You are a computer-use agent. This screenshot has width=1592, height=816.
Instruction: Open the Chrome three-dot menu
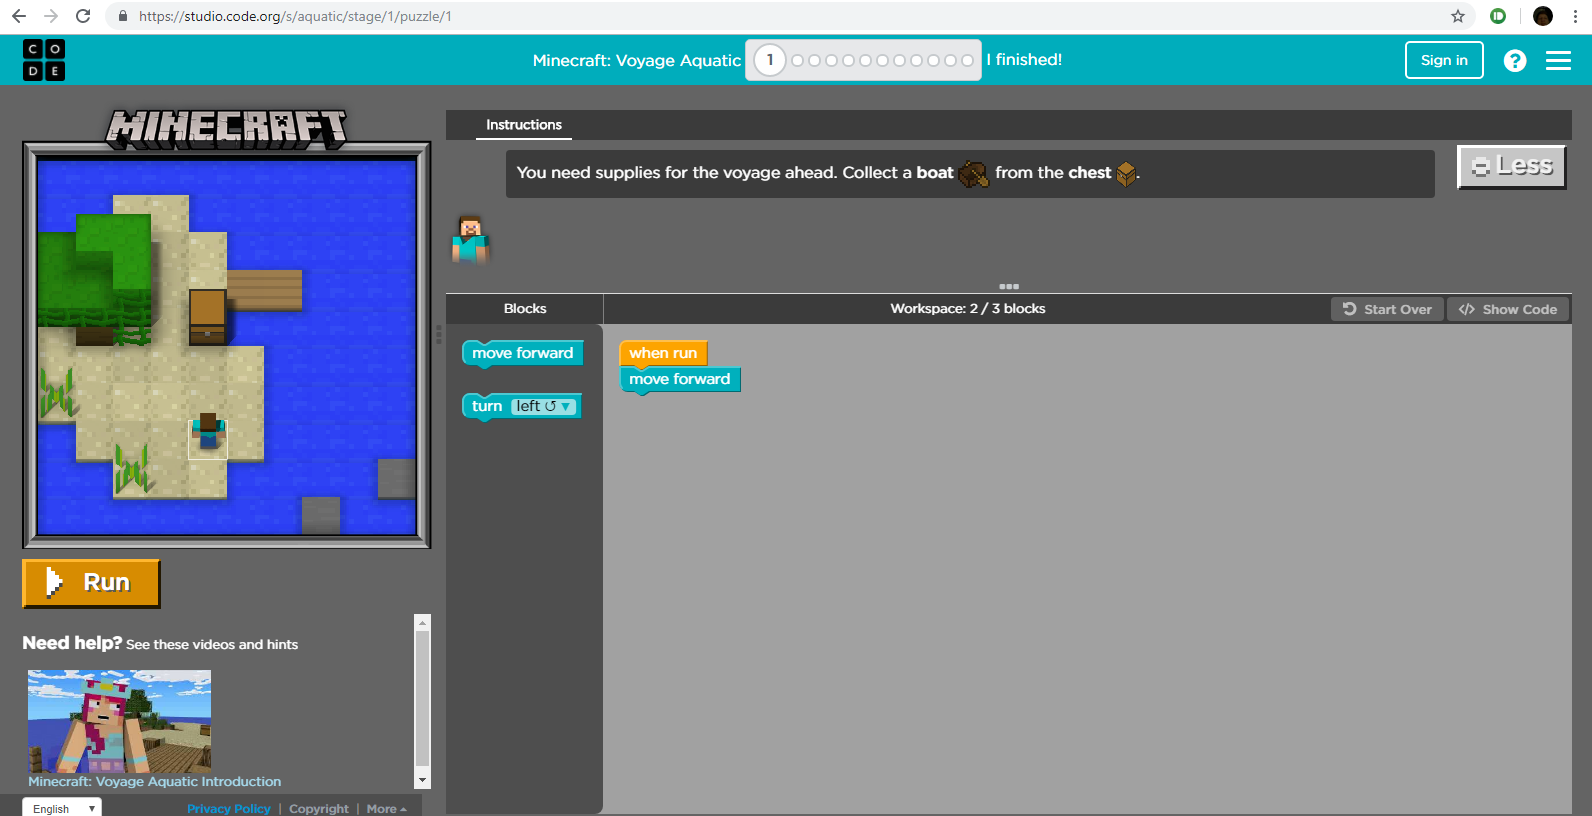(x=1575, y=16)
